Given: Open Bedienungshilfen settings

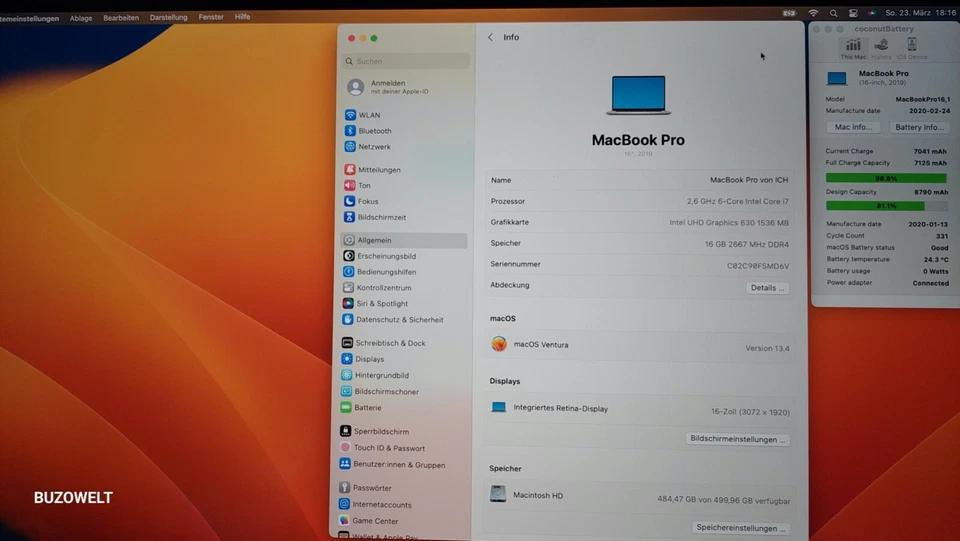Looking at the screenshot, I should 380,272.
